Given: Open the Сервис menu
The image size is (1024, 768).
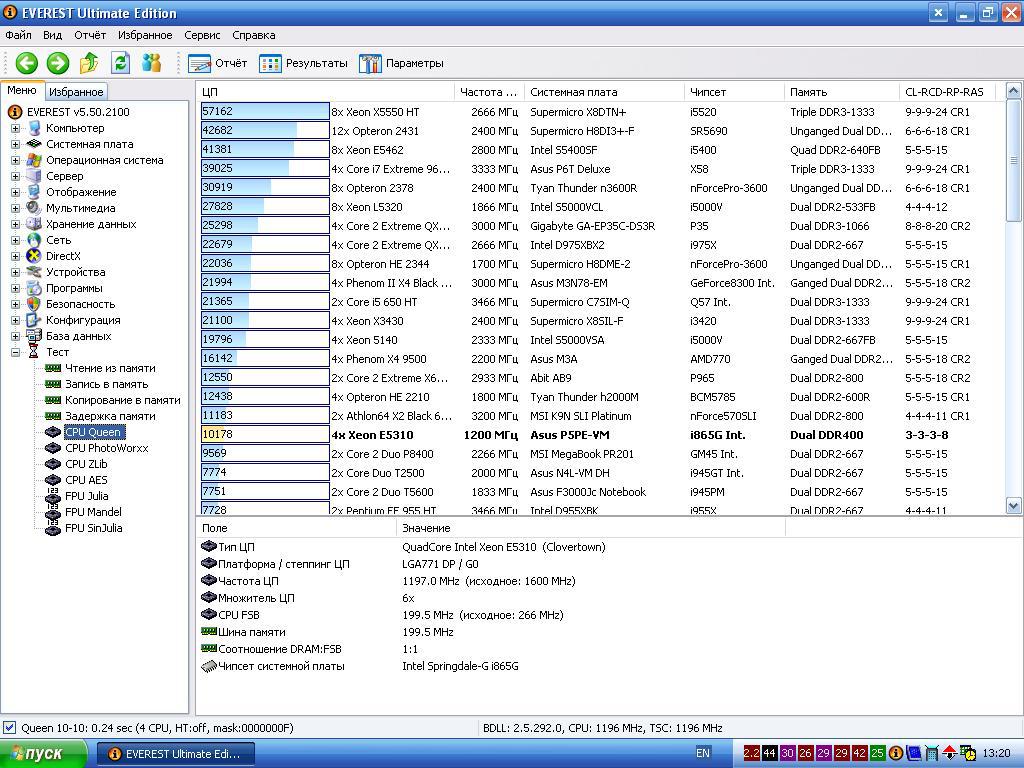Looking at the screenshot, I should click(202, 35).
